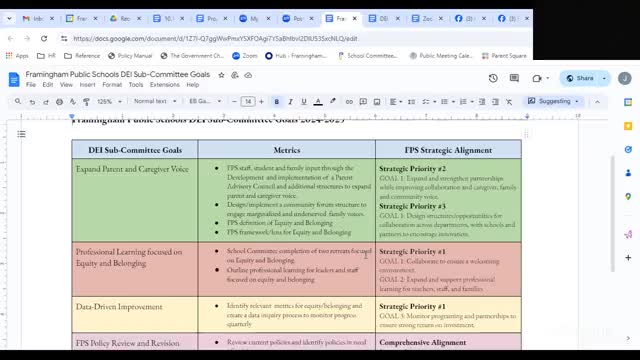
Task: Open the Policy Manual bookmark
Action: pos(130,56)
